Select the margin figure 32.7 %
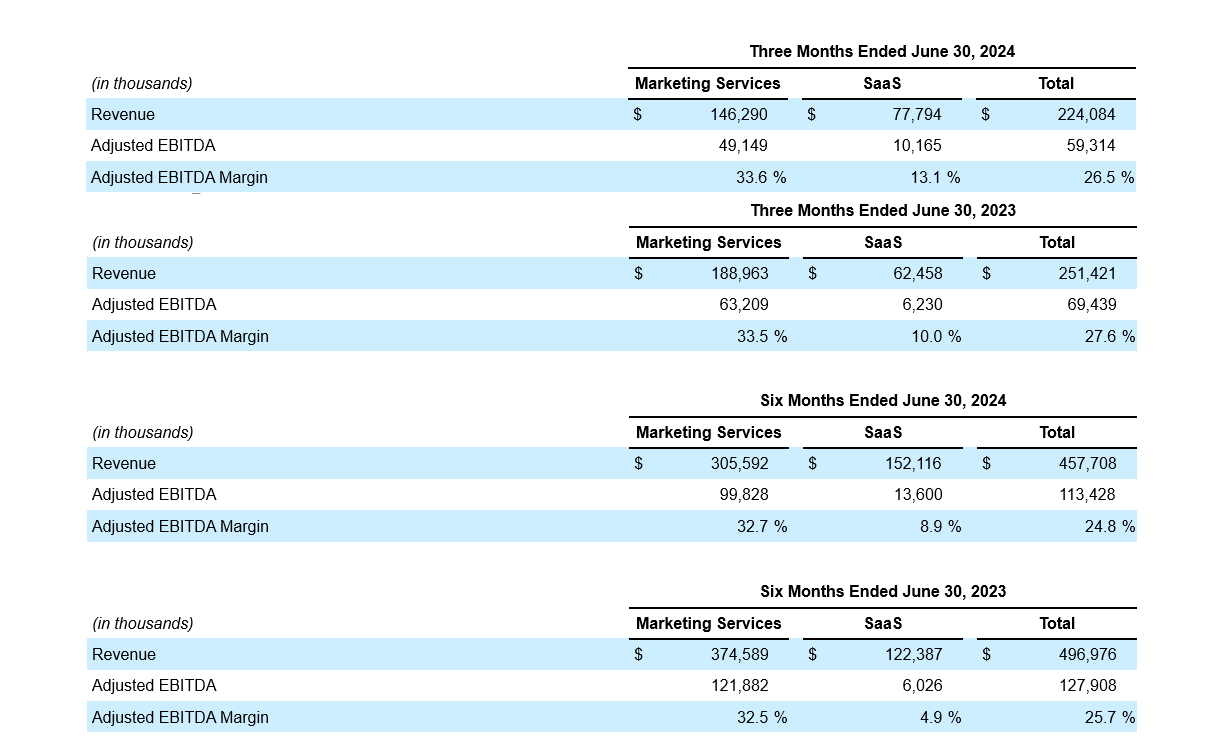 (762, 527)
